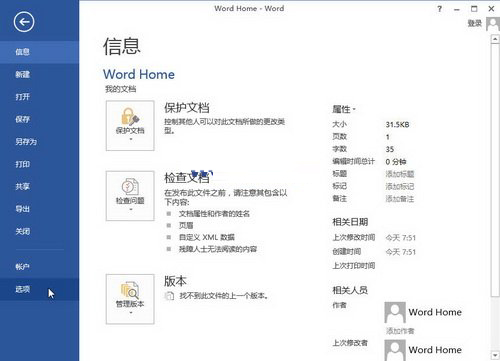The width and height of the screenshot is (500, 361).
Task: Click the 相关日期 section heading
Action: [x=350, y=222]
